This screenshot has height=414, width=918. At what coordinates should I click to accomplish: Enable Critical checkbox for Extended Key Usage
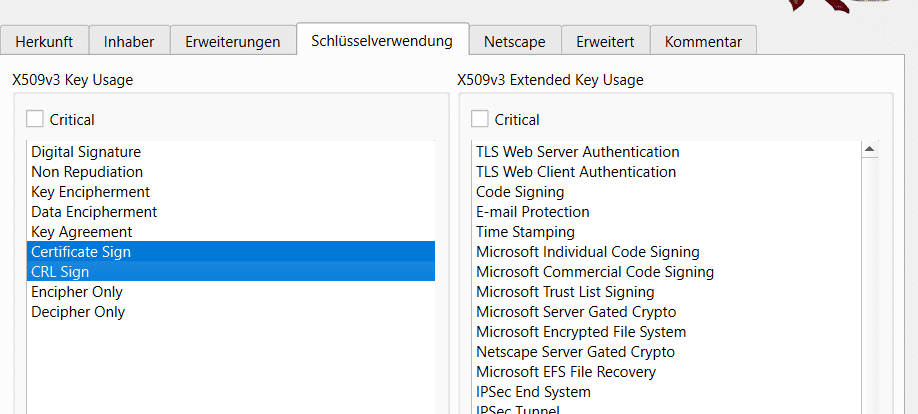click(x=480, y=119)
